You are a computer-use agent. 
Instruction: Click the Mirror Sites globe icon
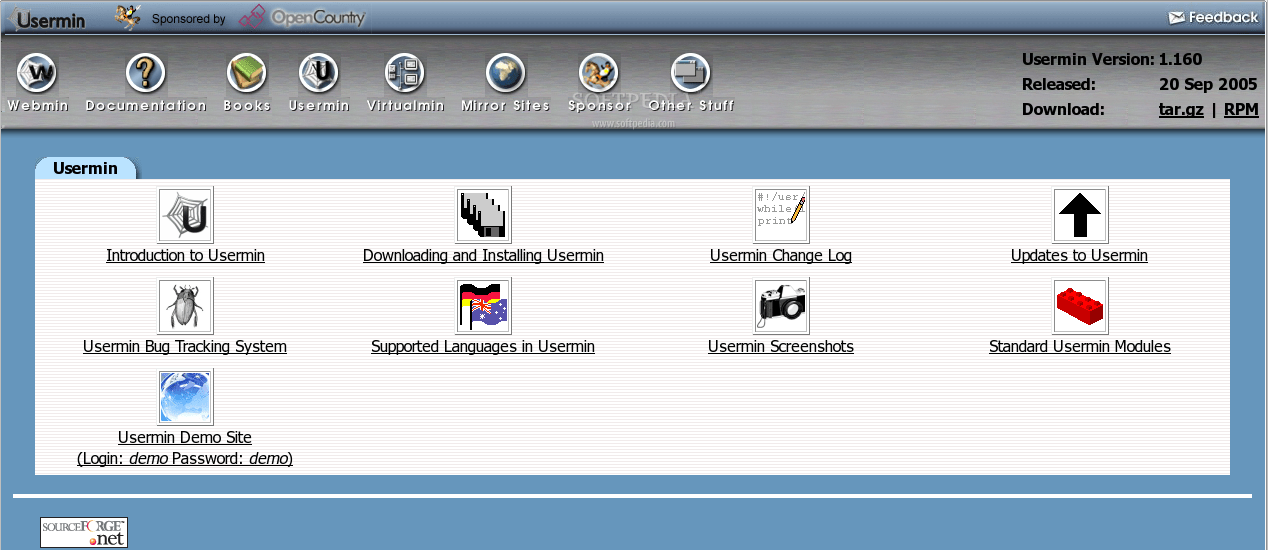[x=506, y=73]
